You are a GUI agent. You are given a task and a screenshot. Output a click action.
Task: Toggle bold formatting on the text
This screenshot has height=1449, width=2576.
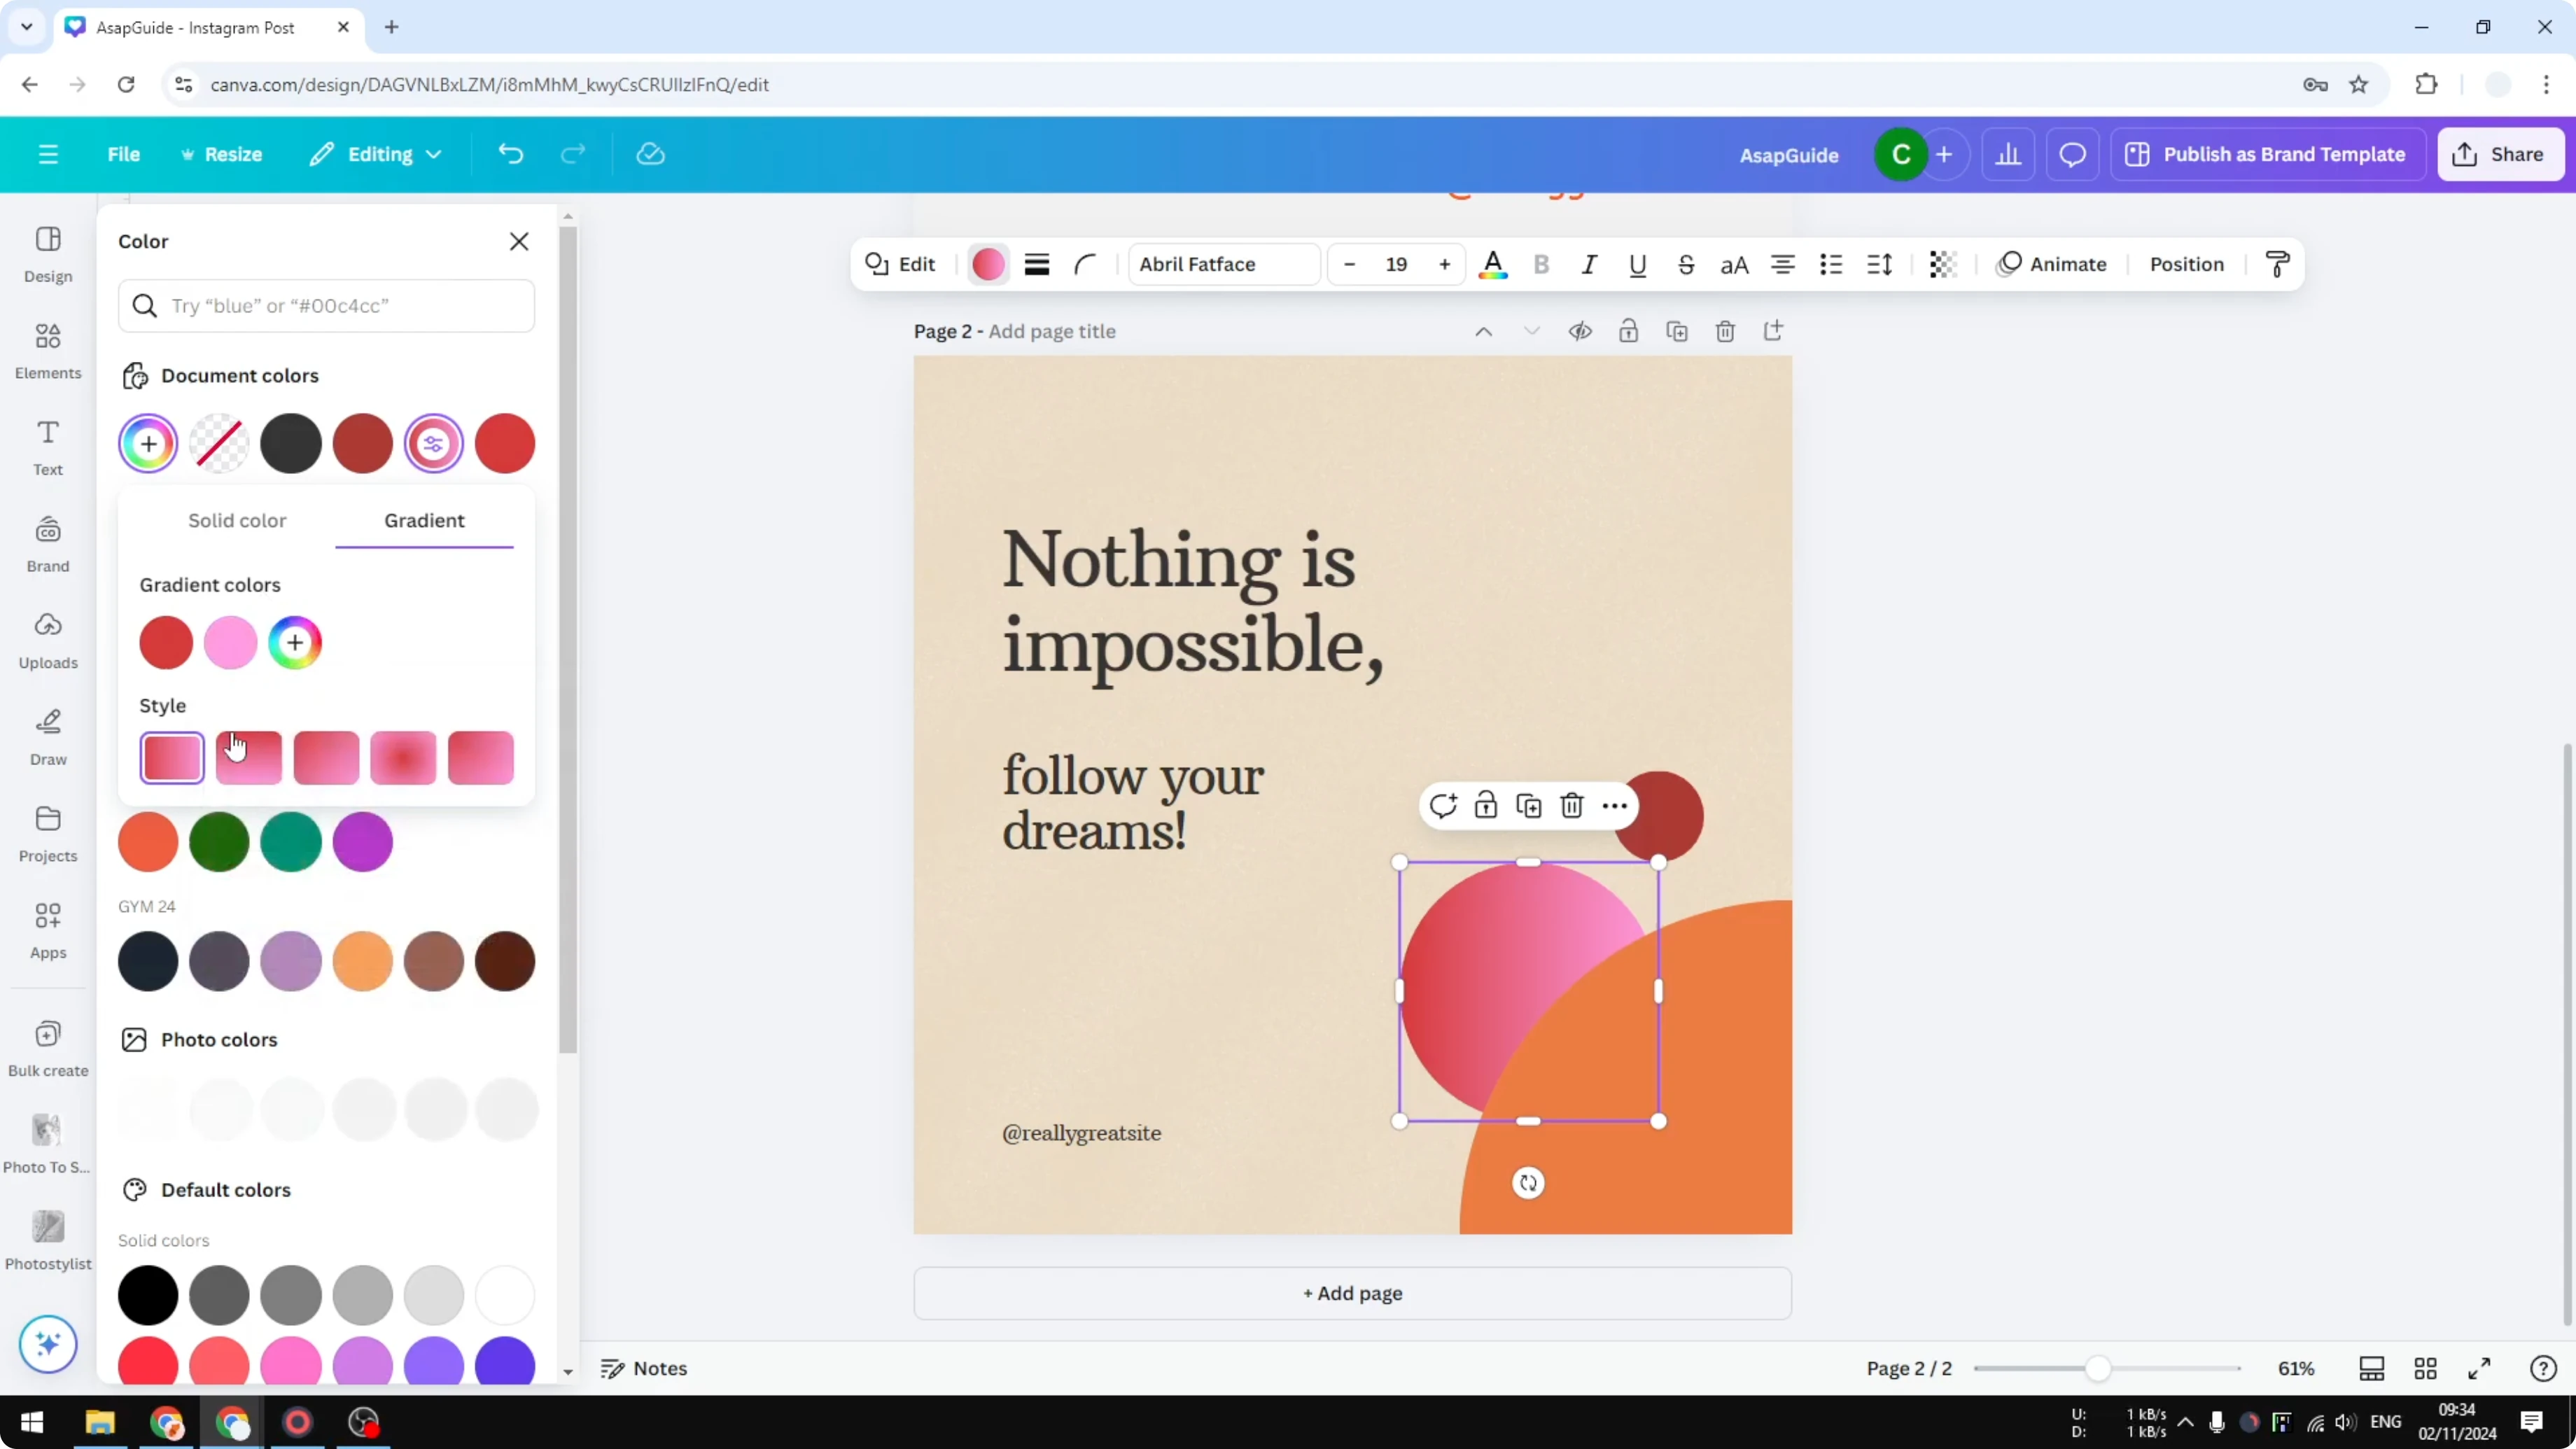pyautogui.click(x=1541, y=264)
